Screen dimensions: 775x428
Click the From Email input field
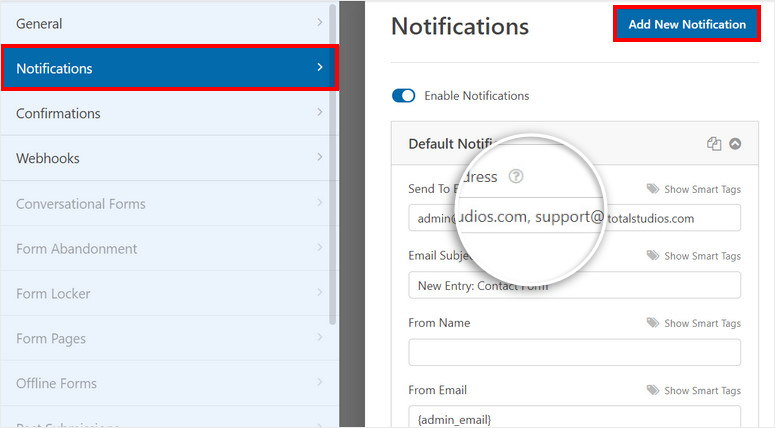(574, 418)
